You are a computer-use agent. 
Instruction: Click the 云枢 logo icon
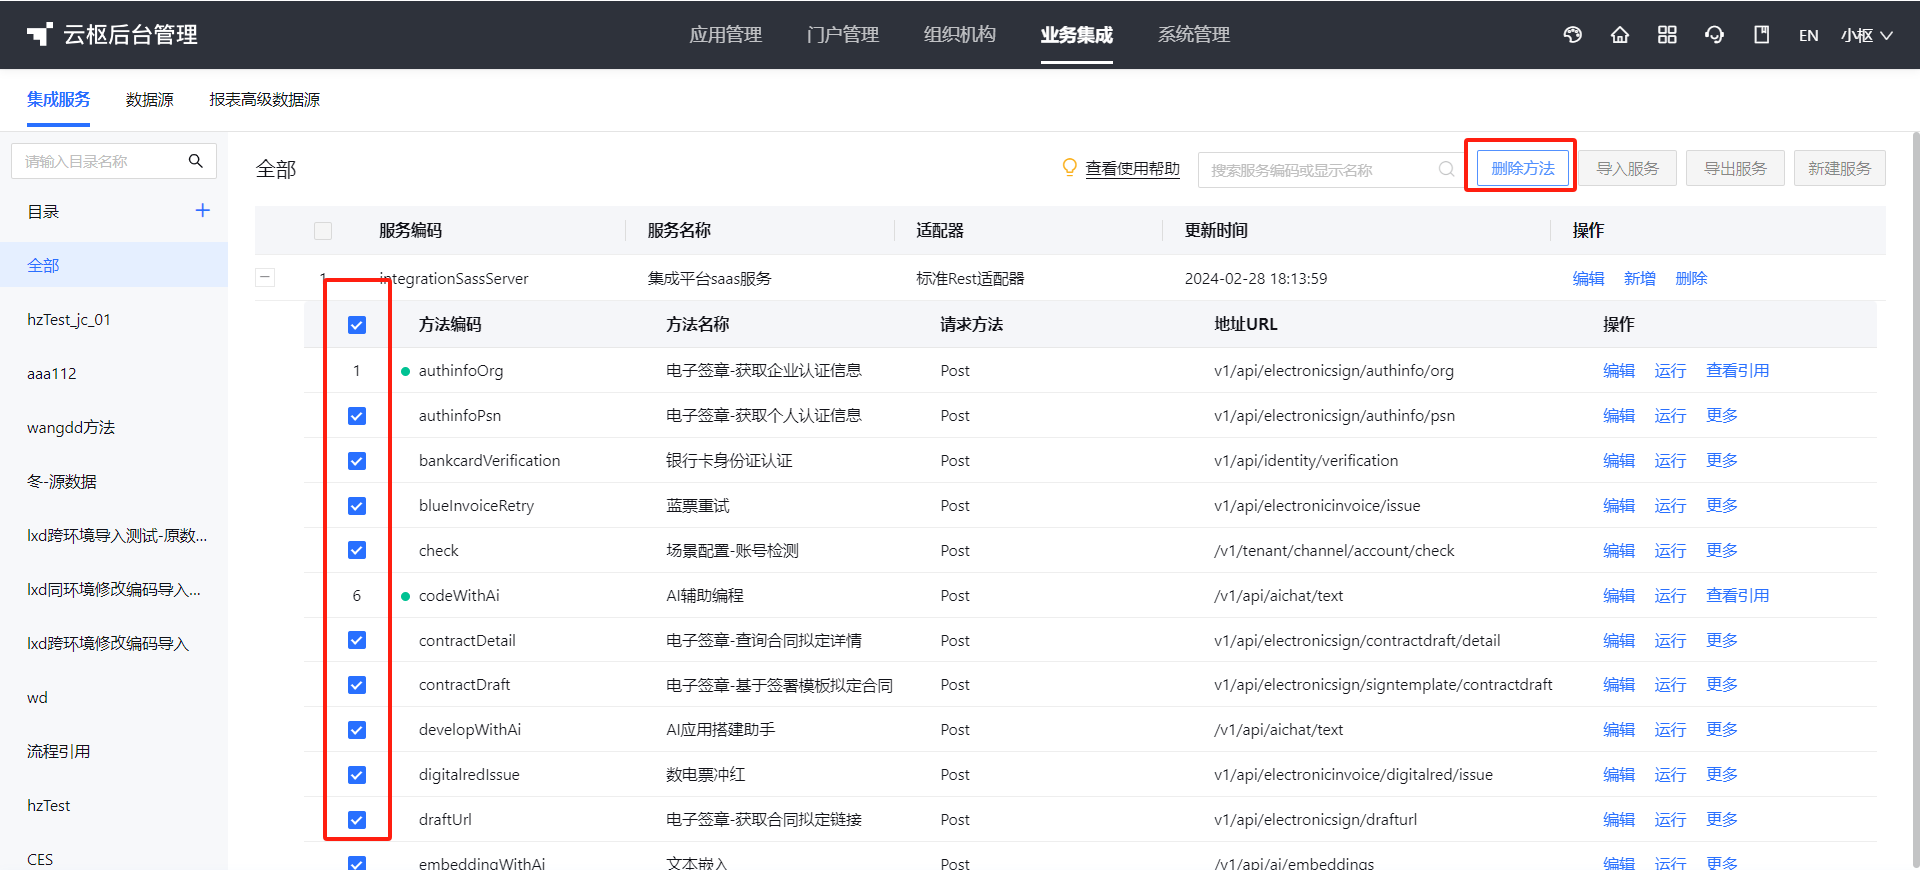pos(39,35)
